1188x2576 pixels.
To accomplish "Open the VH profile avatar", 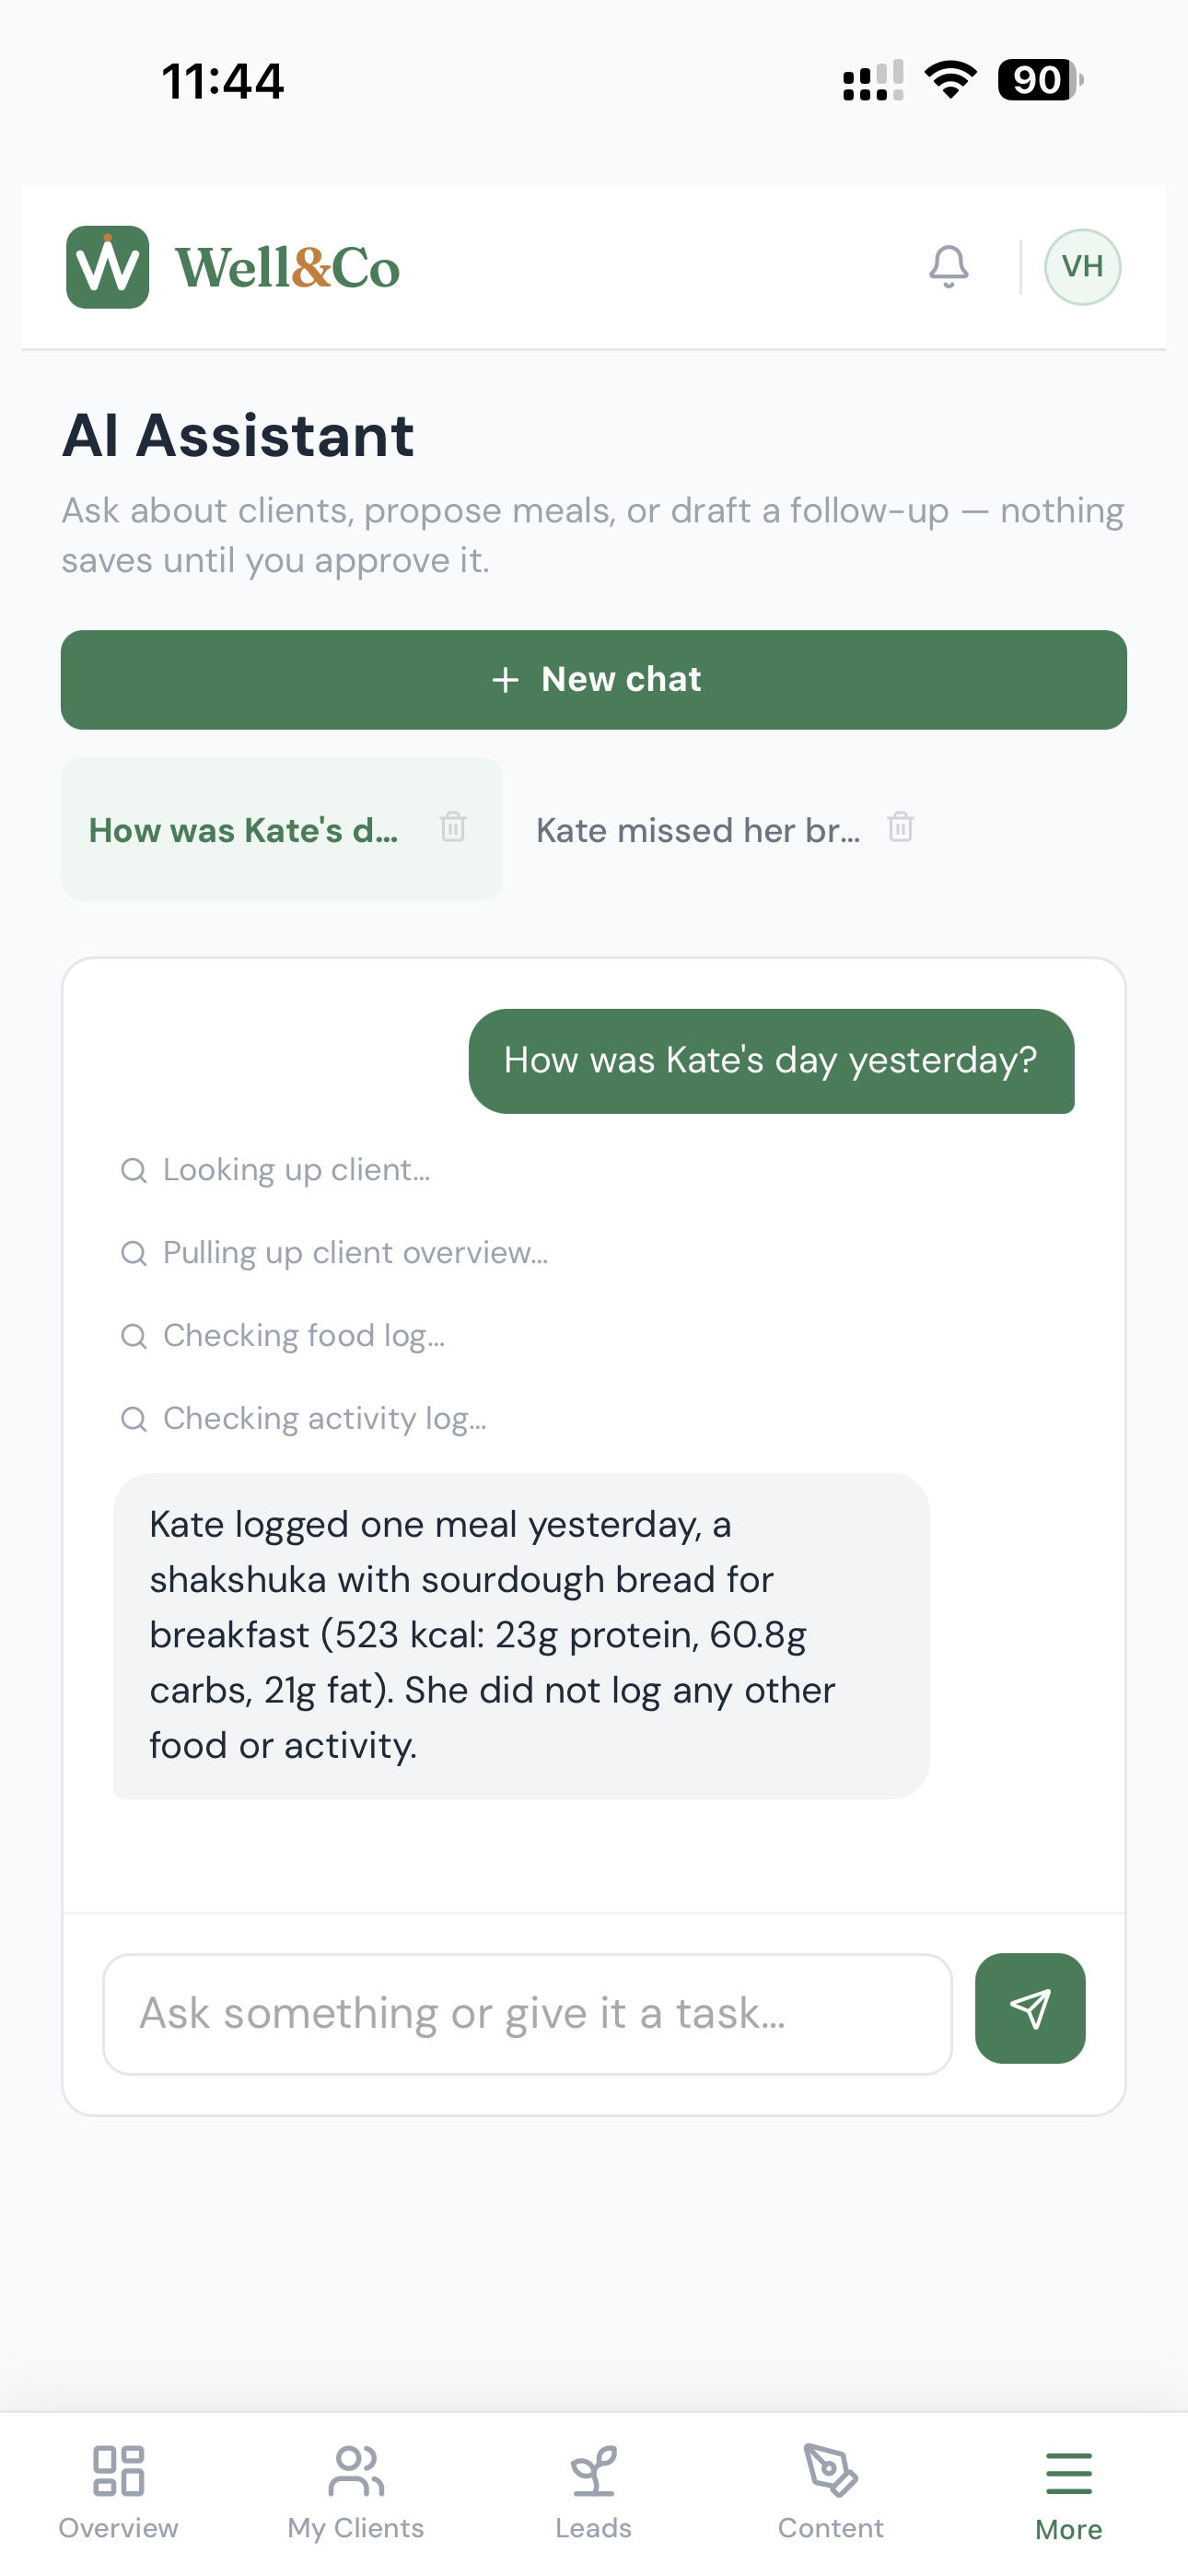I will [1082, 267].
